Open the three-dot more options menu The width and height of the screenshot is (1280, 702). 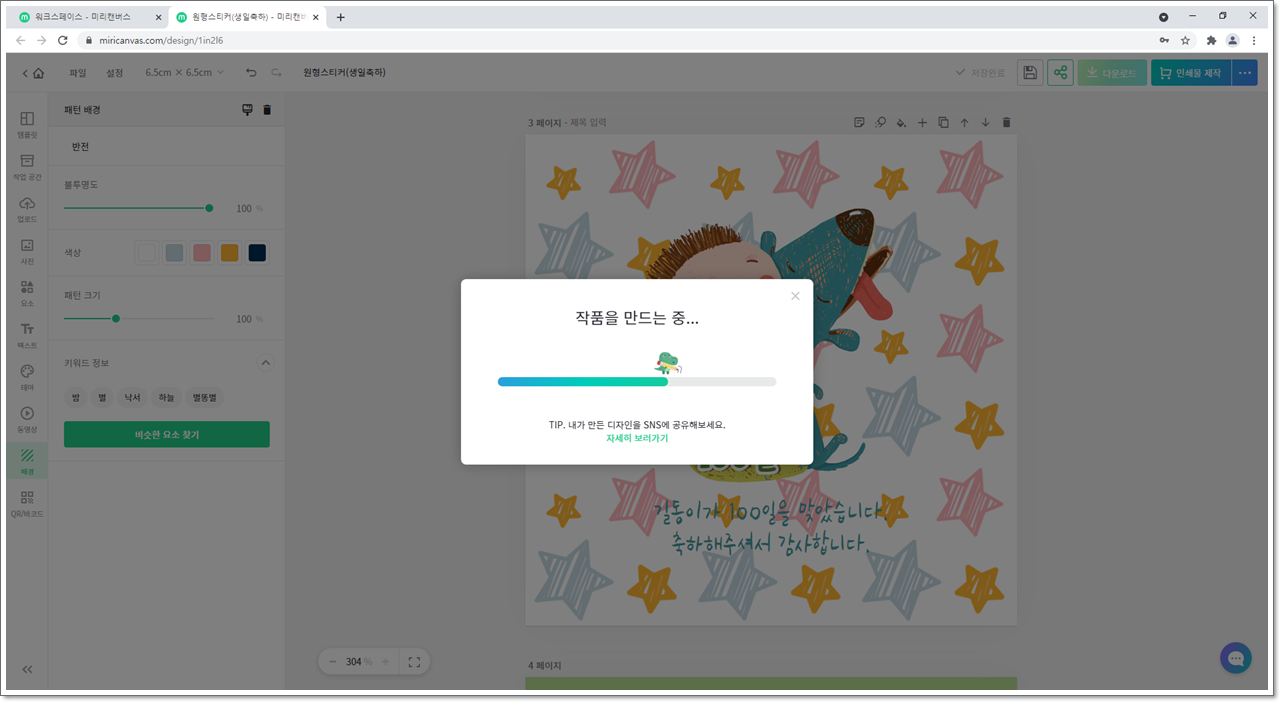(x=1245, y=73)
